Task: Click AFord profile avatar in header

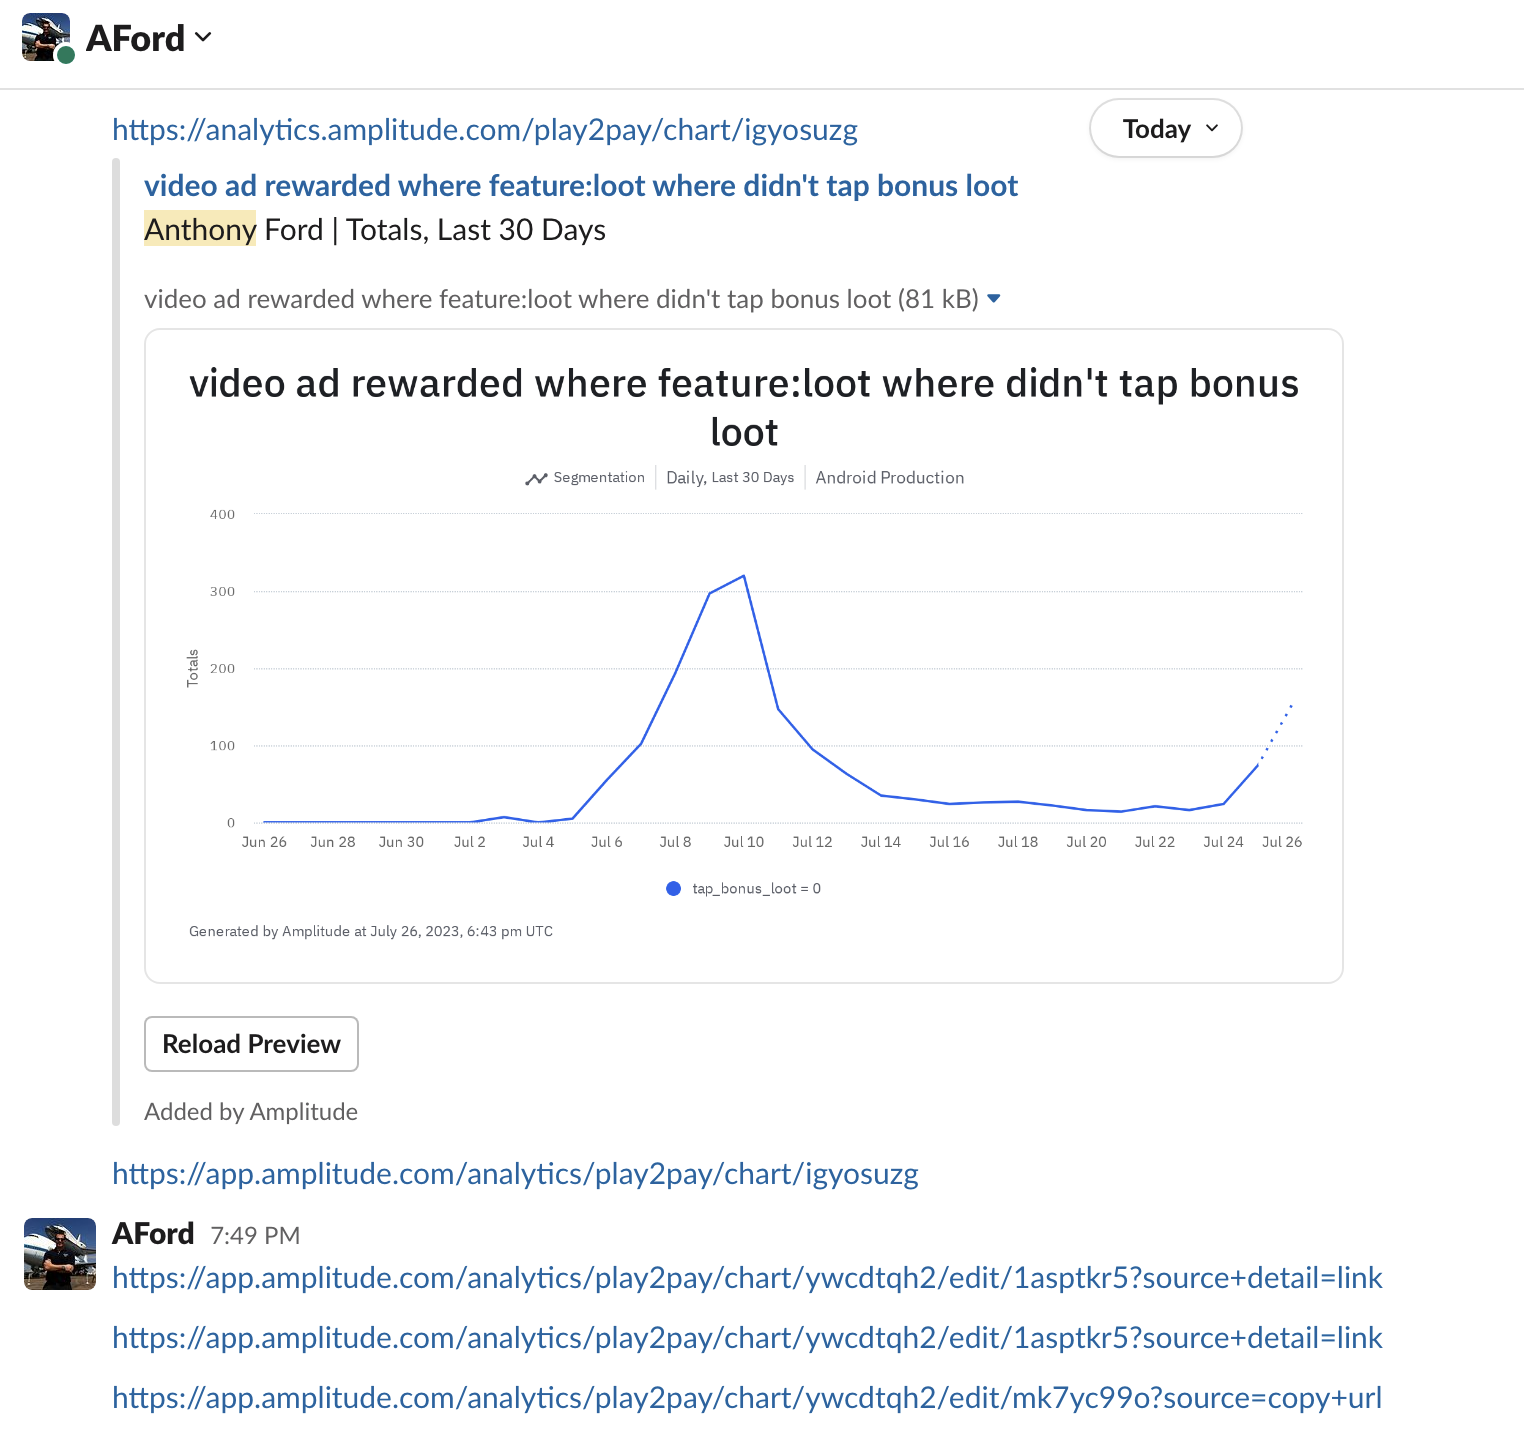Action: pos(46,37)
